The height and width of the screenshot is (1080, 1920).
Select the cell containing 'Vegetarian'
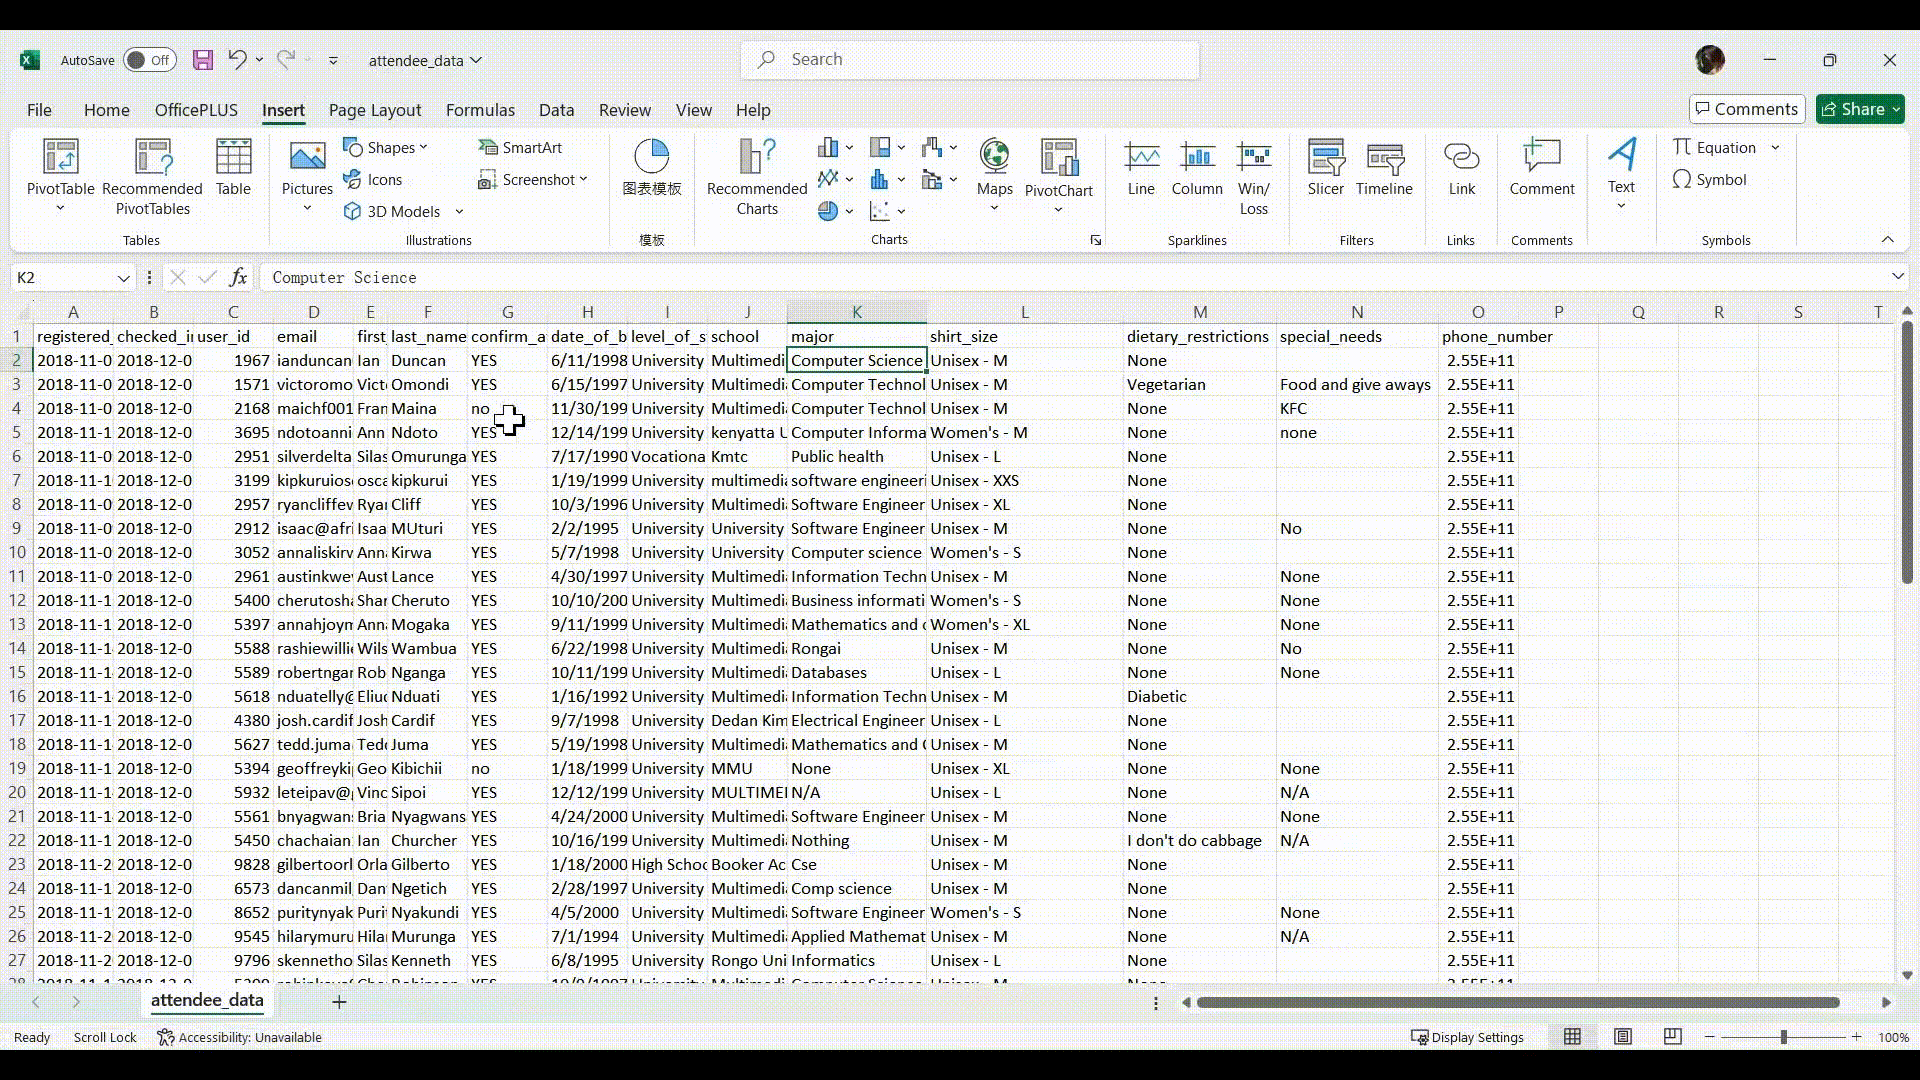1199,385
